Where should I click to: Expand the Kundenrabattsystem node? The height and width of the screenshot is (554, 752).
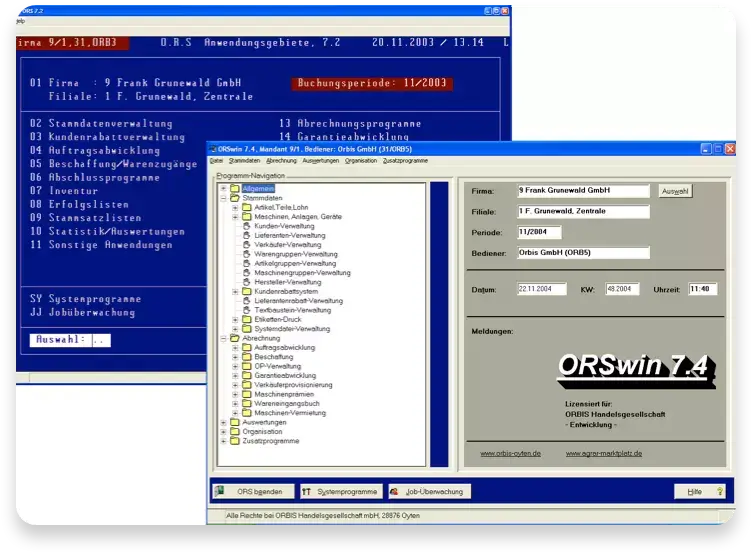click(x=235, y=291)
